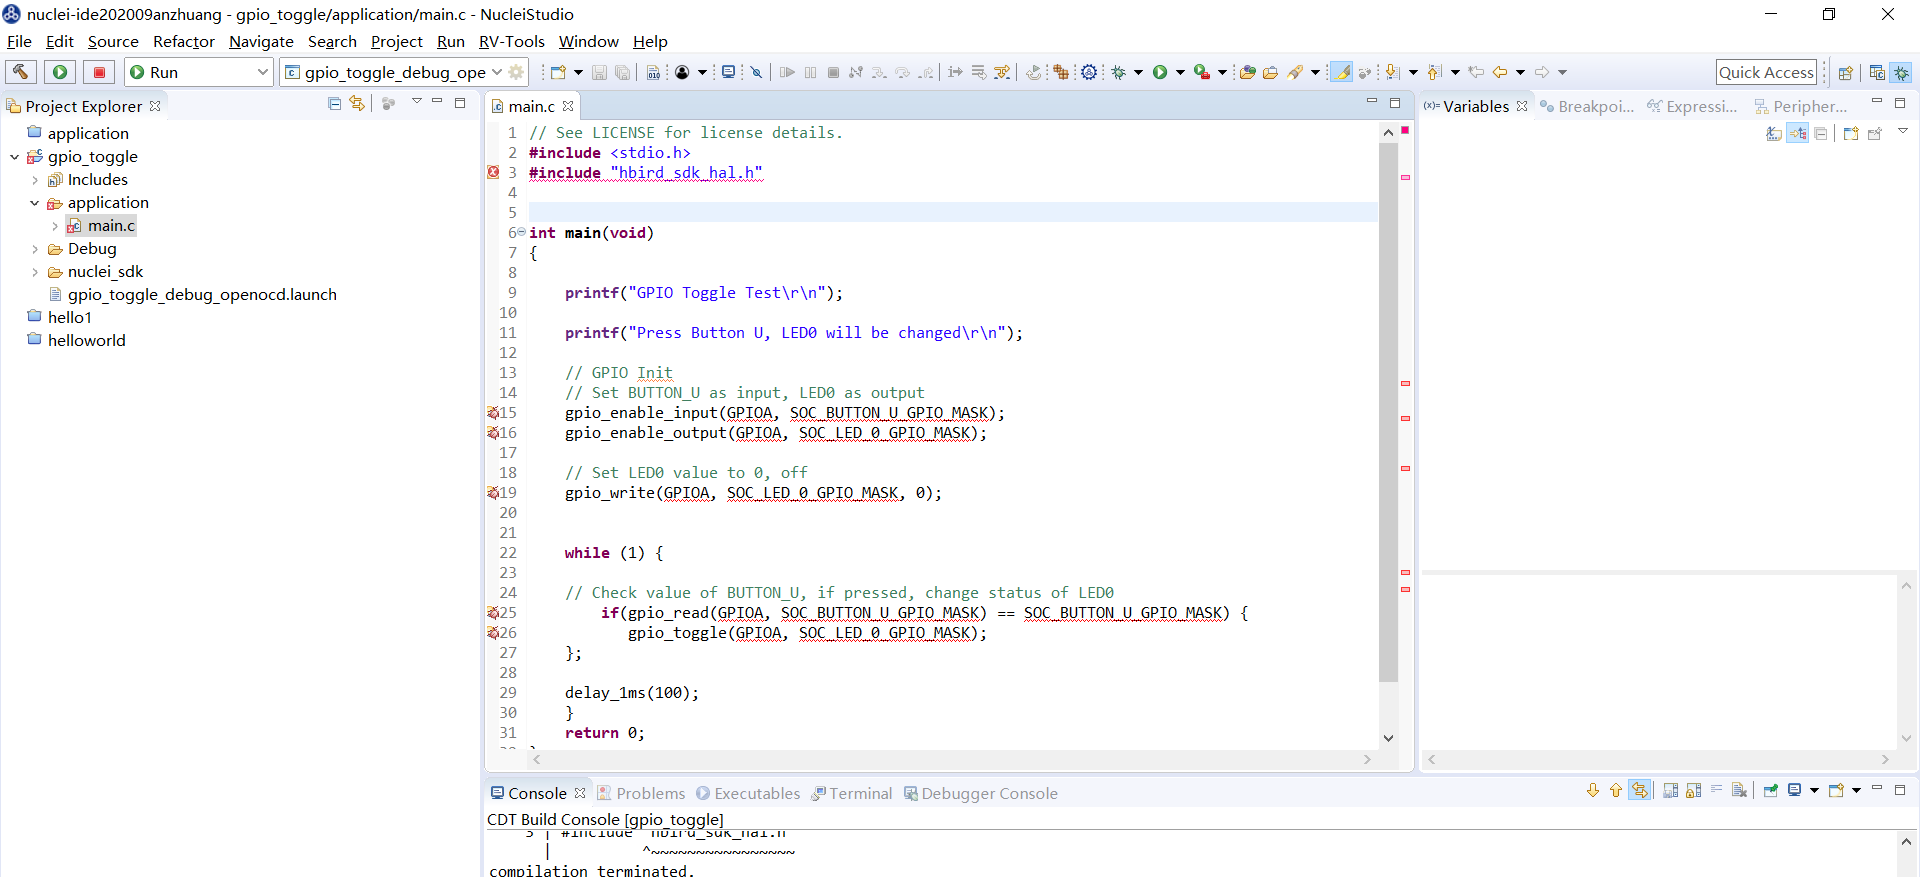Viewport: 1920px width, 877px height.
Task: Expand the nuclei_sdk folder node
Action: [35, 272]
